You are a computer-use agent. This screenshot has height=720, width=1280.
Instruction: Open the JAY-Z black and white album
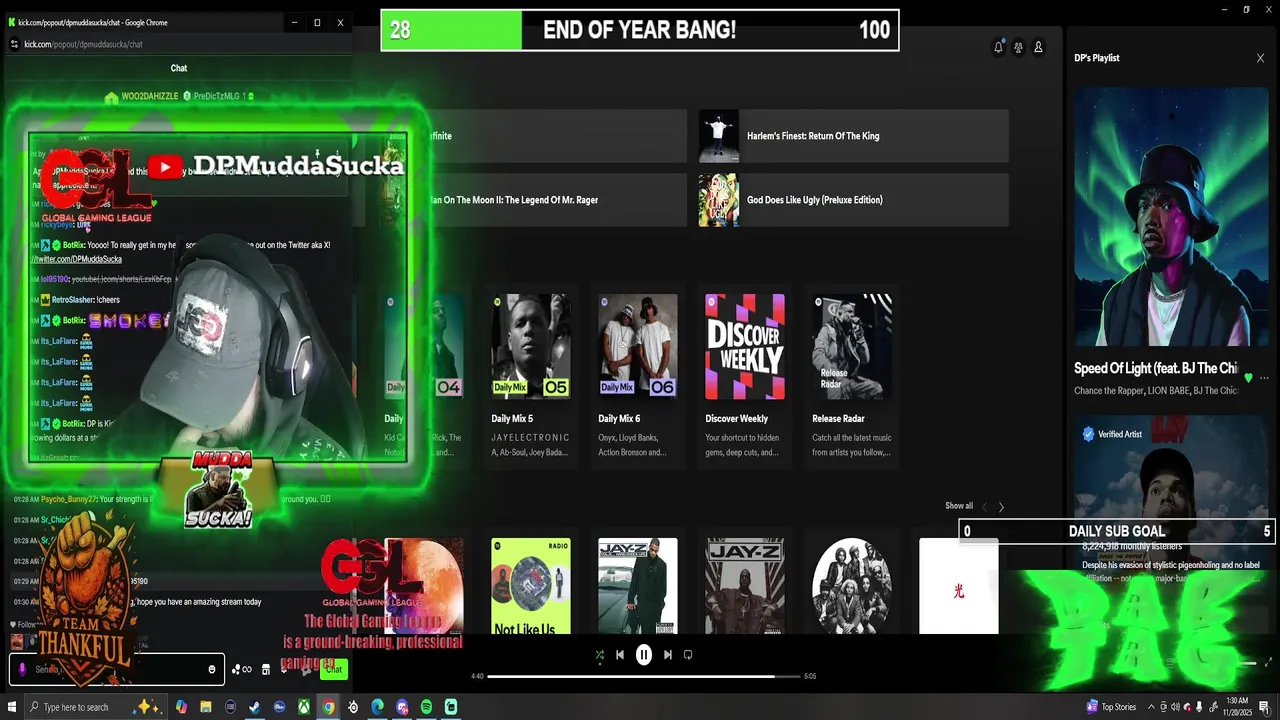click(745, 586)
